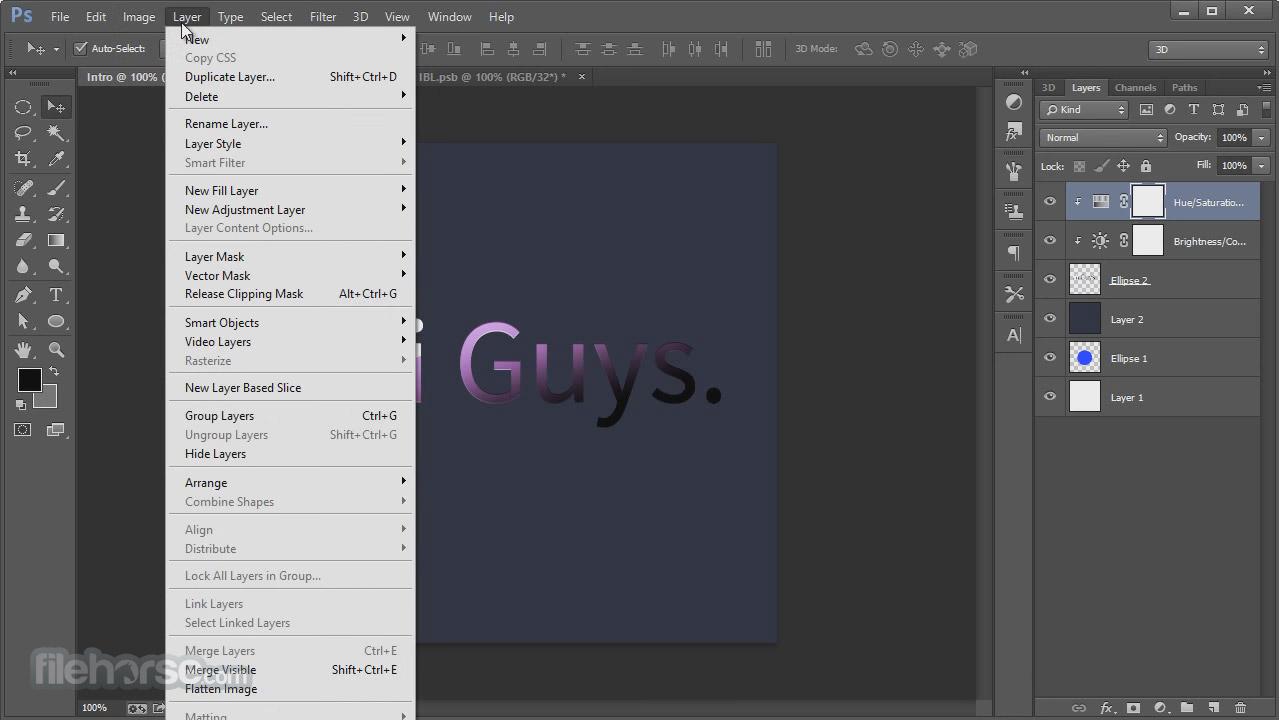
Task: Toggle the Auto-Select checkbox
Action: [81, 48]
